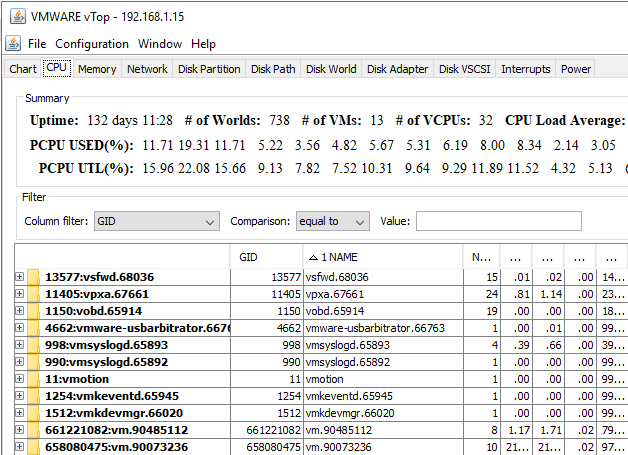The height and width of the screenshot is (455, 628).
Task: Open the Window menu
Action: click(x=160, y=44)
